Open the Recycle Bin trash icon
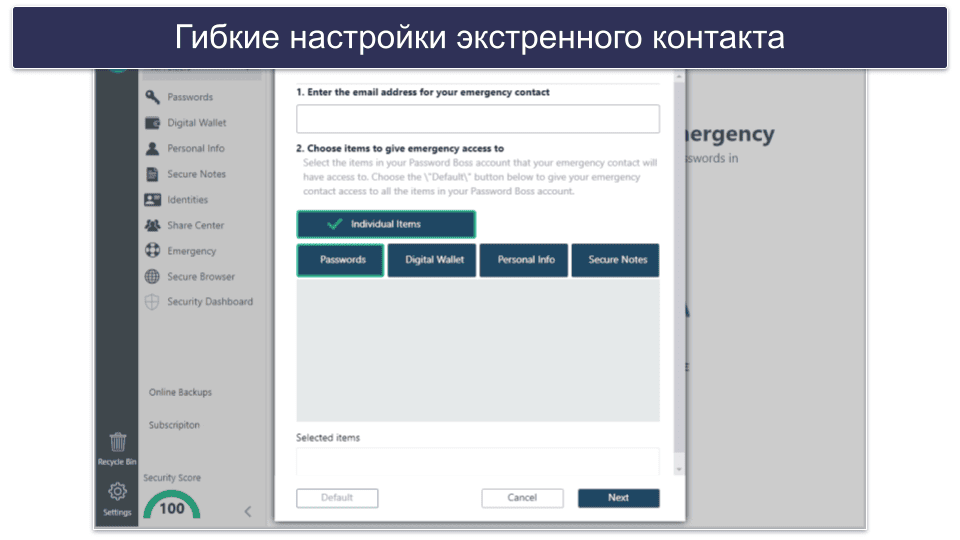The image size is (960, 540). 118,441
